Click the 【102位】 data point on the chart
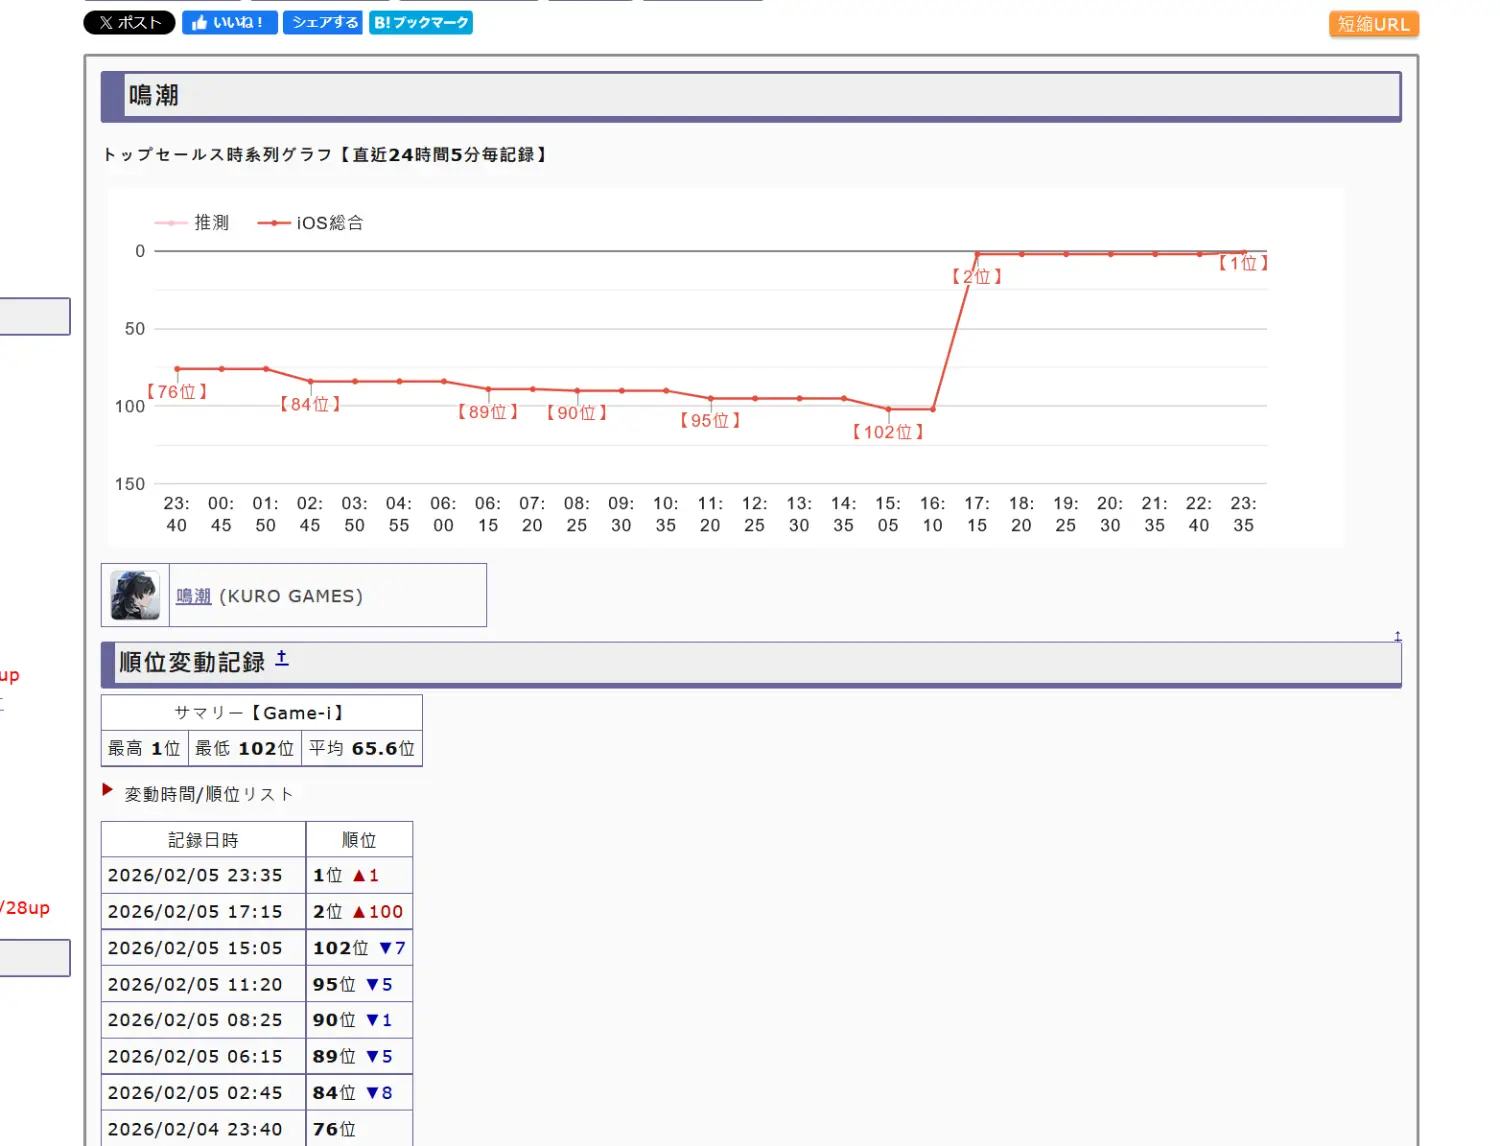This screenshot has height=1146, width=1500. click(888, 409)
